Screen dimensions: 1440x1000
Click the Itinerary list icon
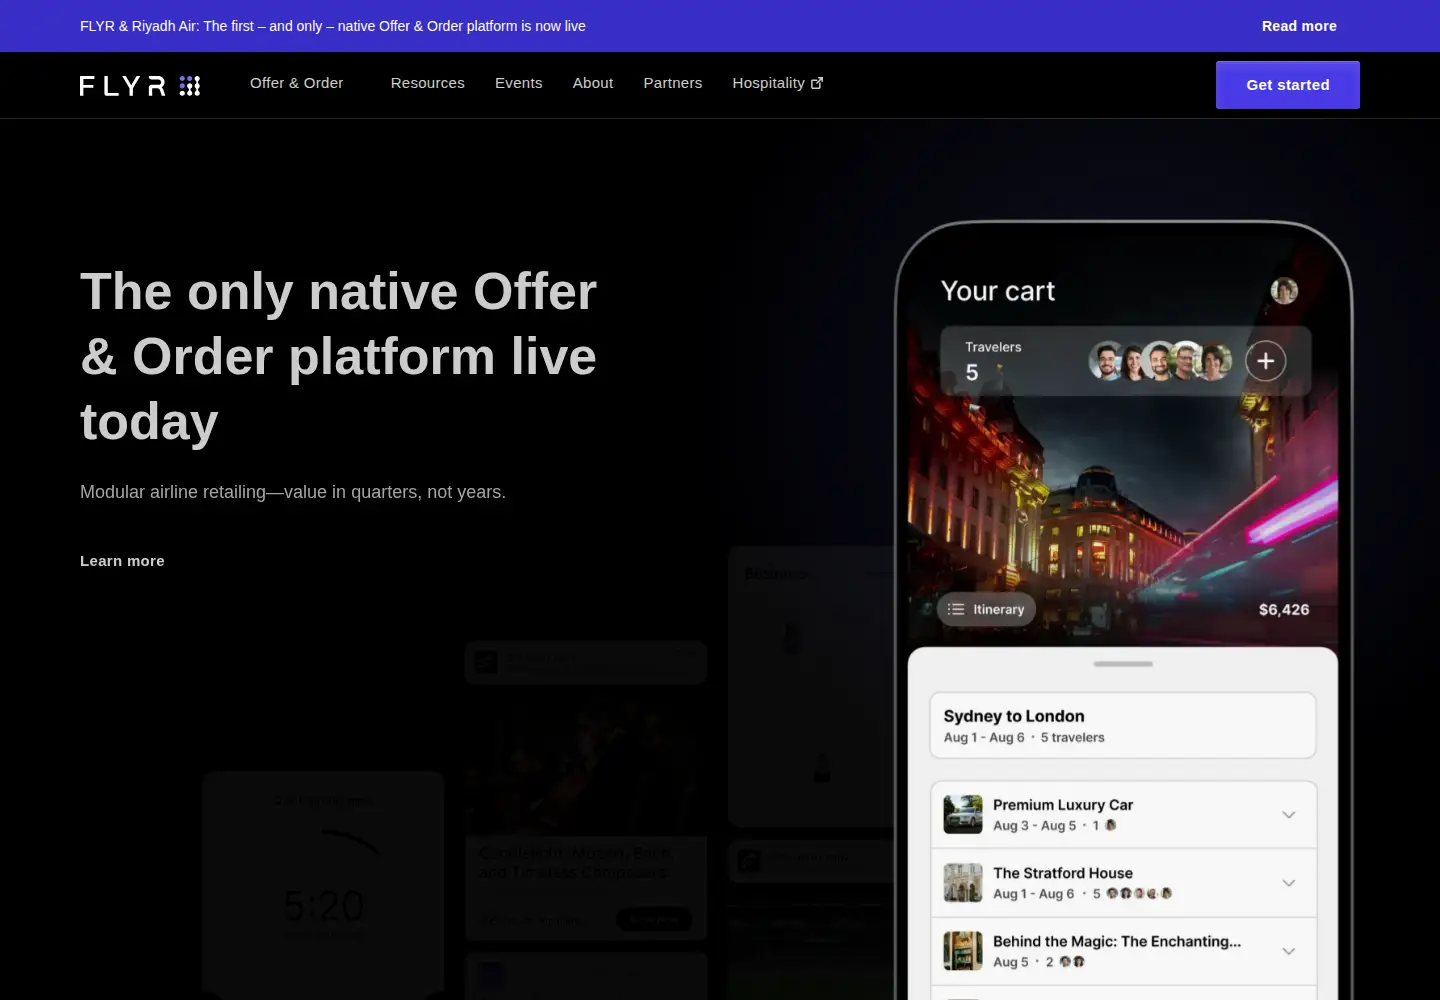tap(956, 609)
